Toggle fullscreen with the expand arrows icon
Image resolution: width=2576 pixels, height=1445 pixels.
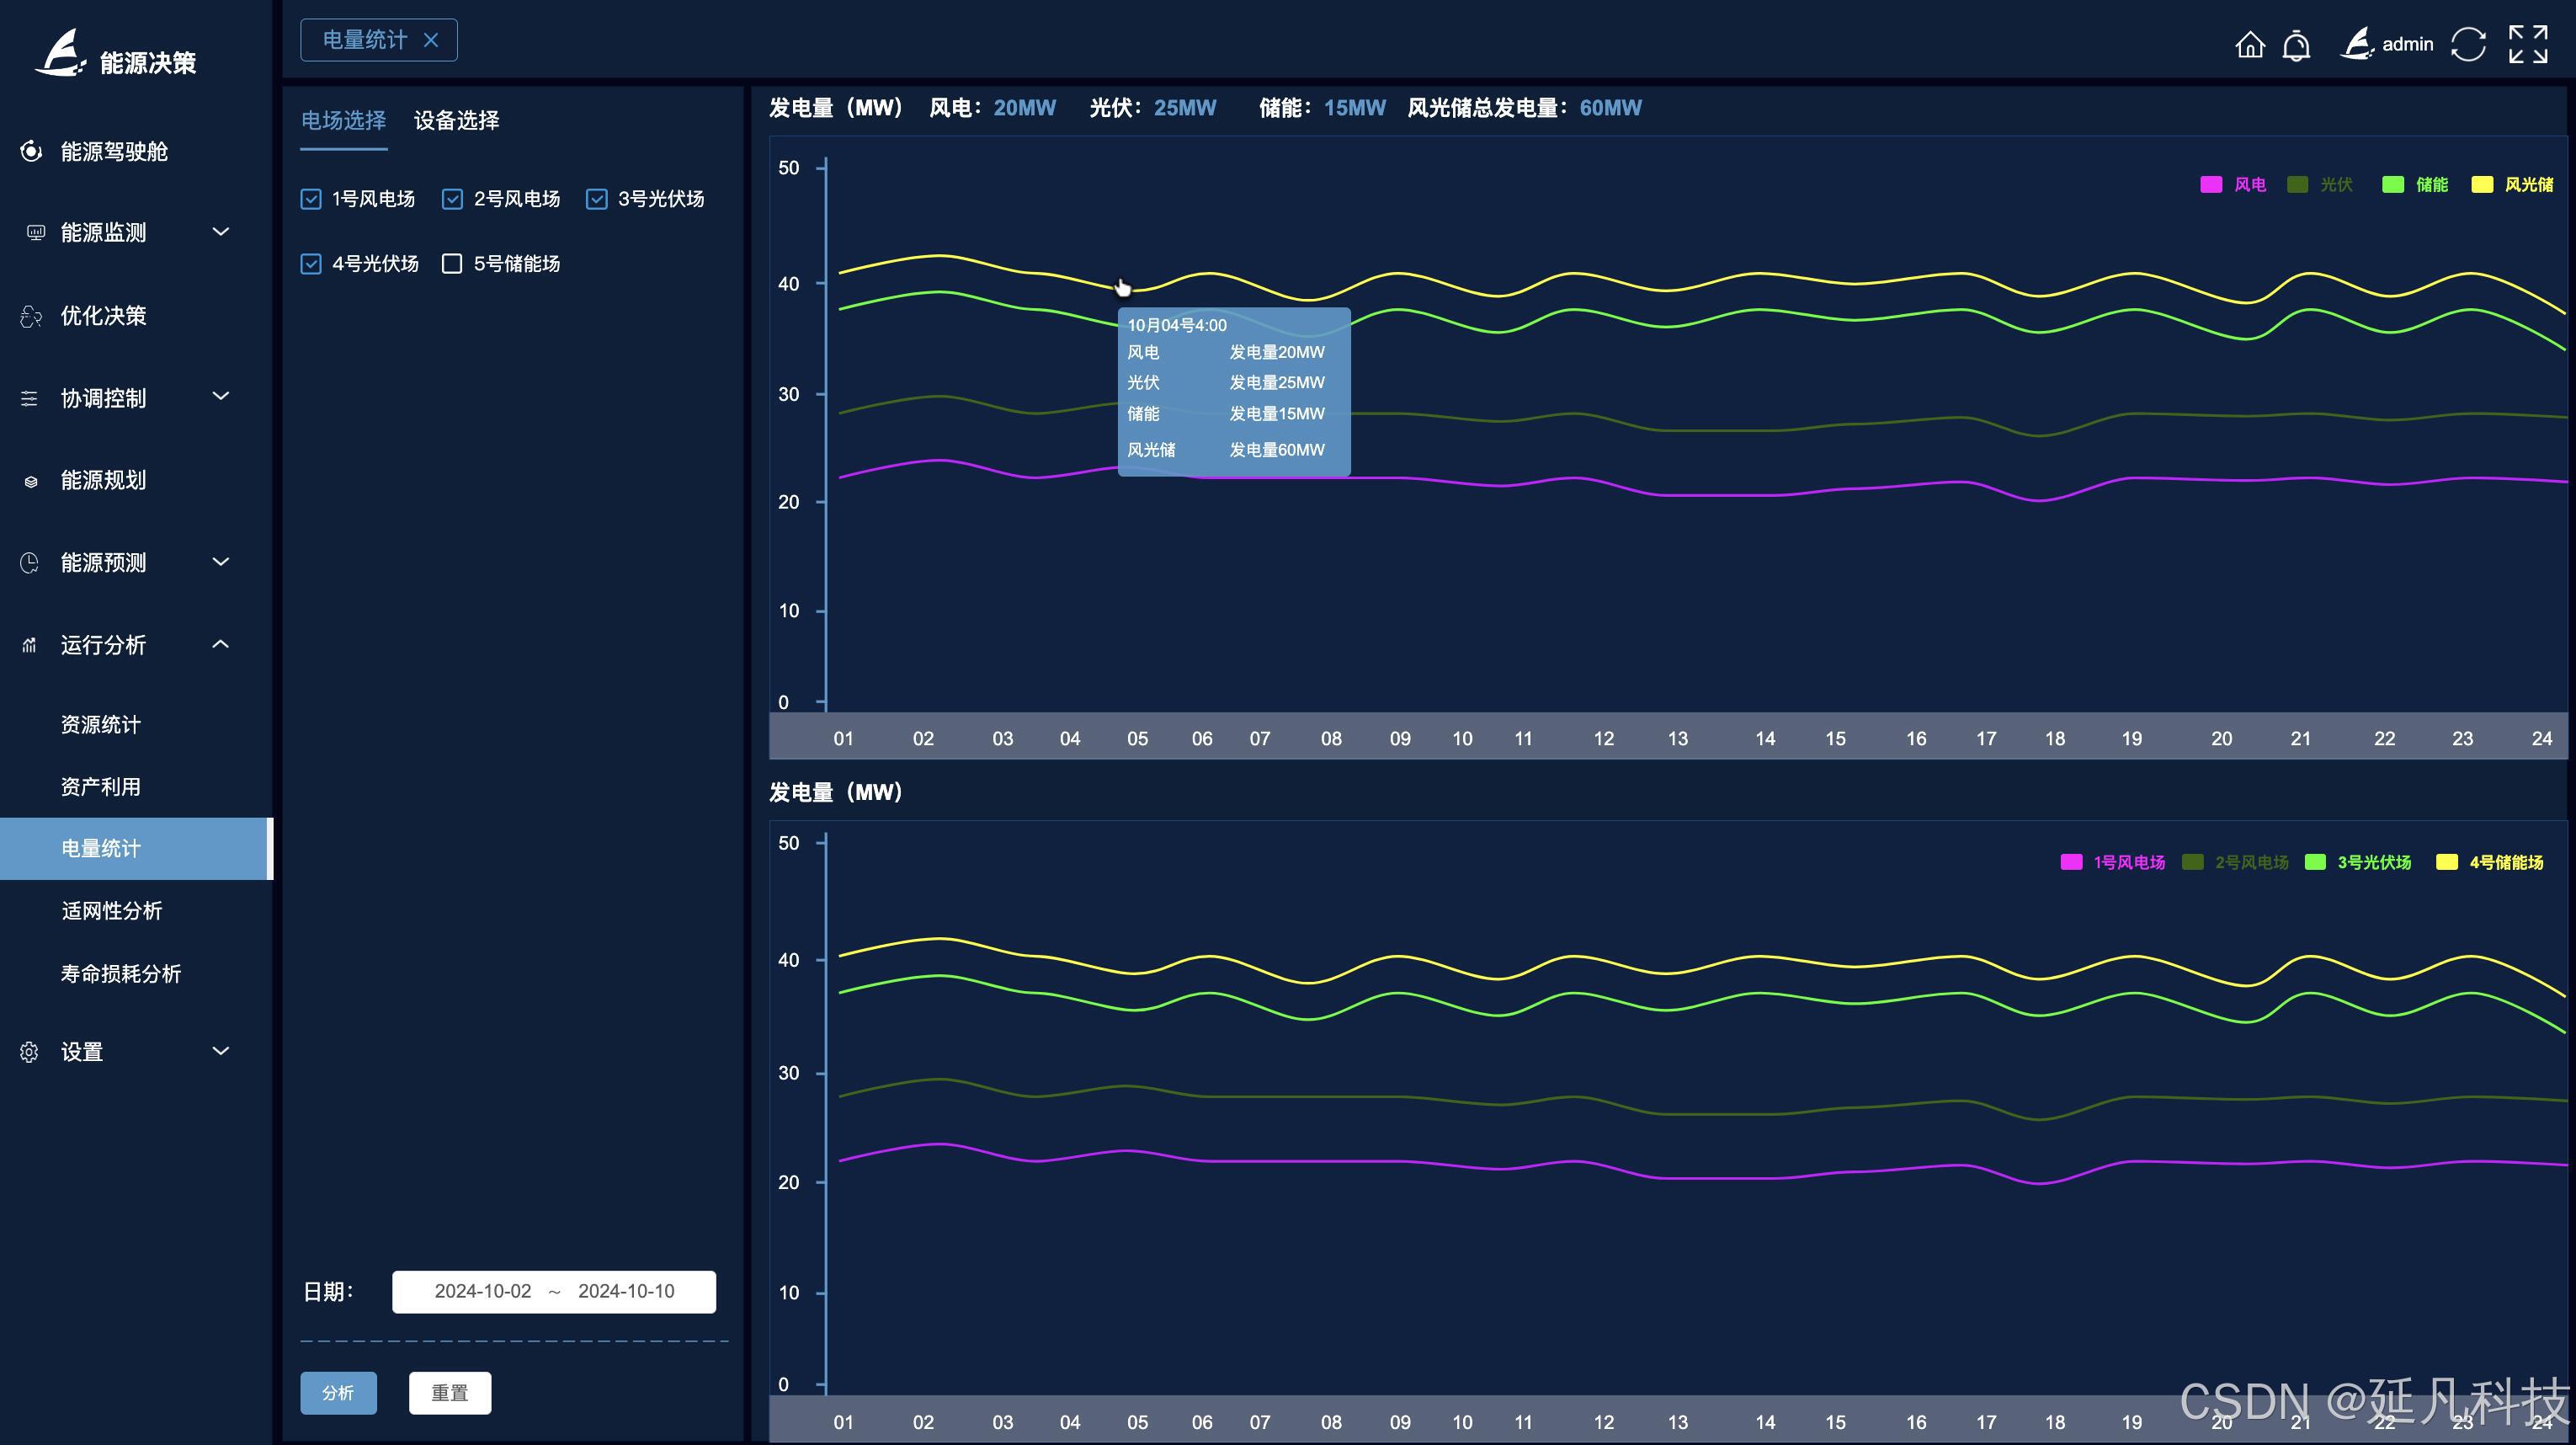tap(2527, 45)
